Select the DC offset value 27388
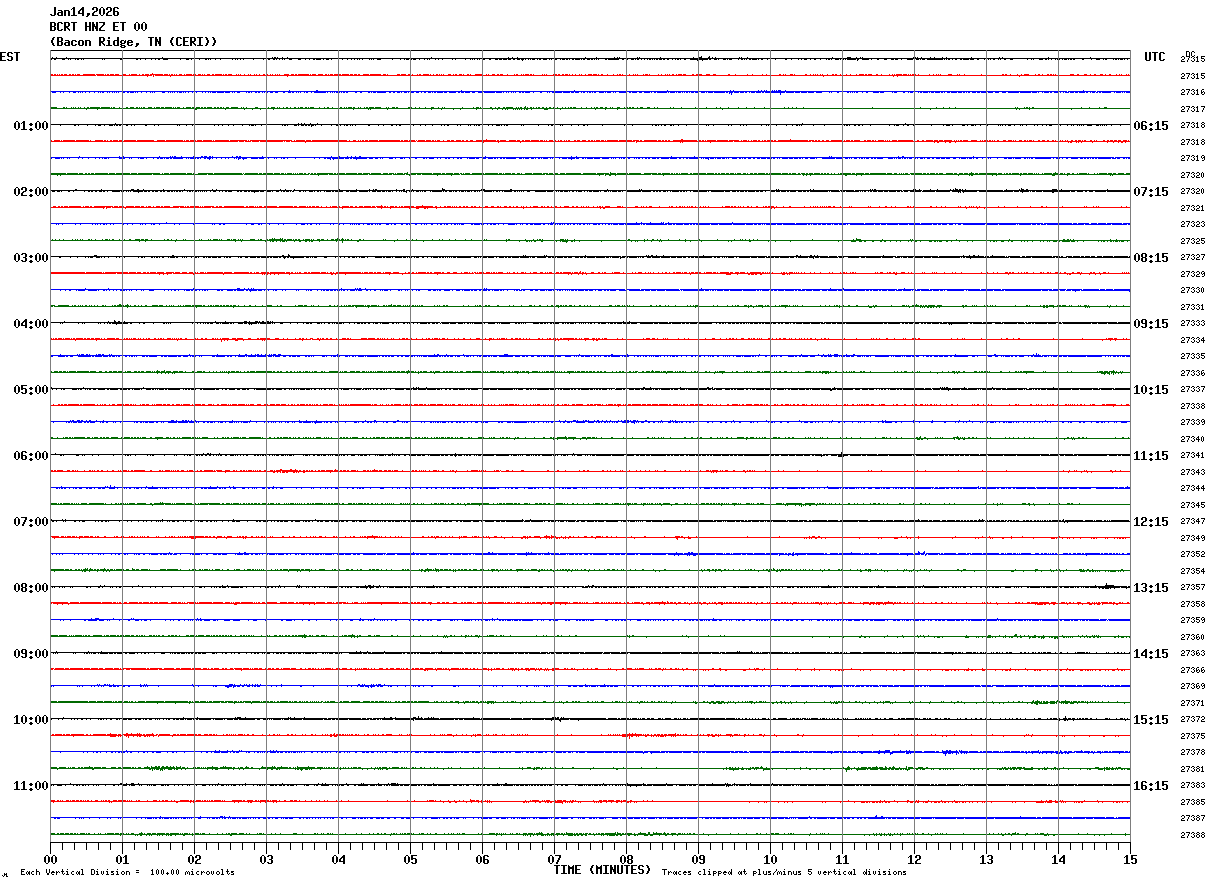Image resolution: width=1210 pixels, height=886 pixels. (1192, 835)
